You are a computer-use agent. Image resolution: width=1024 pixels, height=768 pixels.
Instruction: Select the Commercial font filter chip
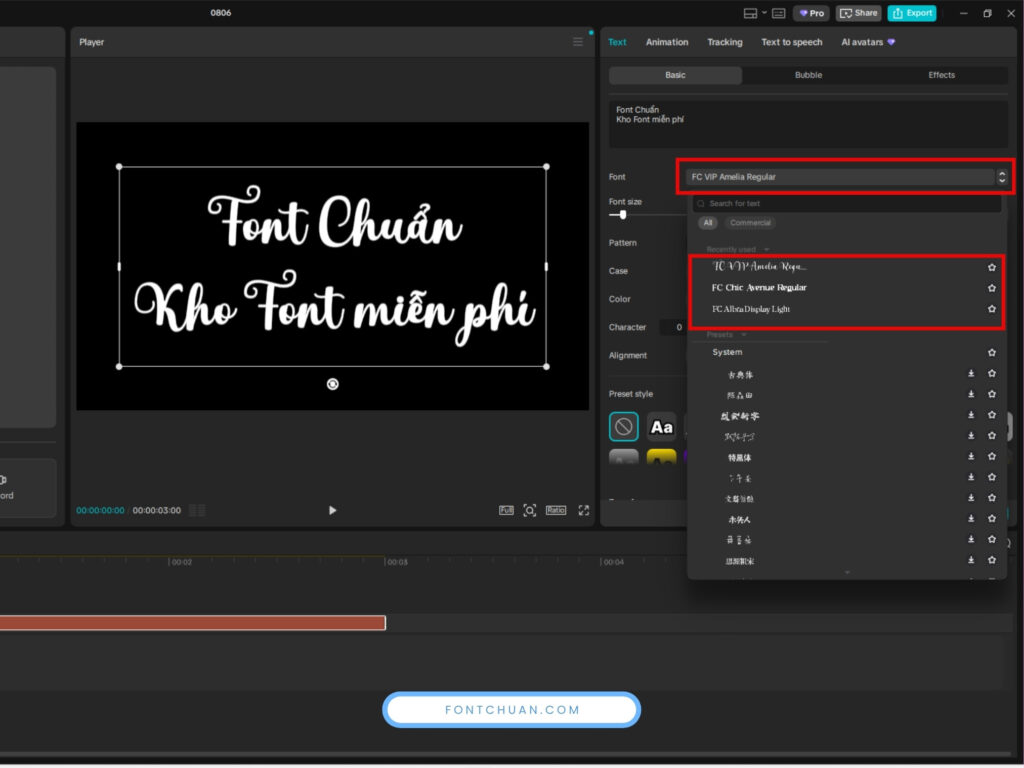(x=750, y=223)
